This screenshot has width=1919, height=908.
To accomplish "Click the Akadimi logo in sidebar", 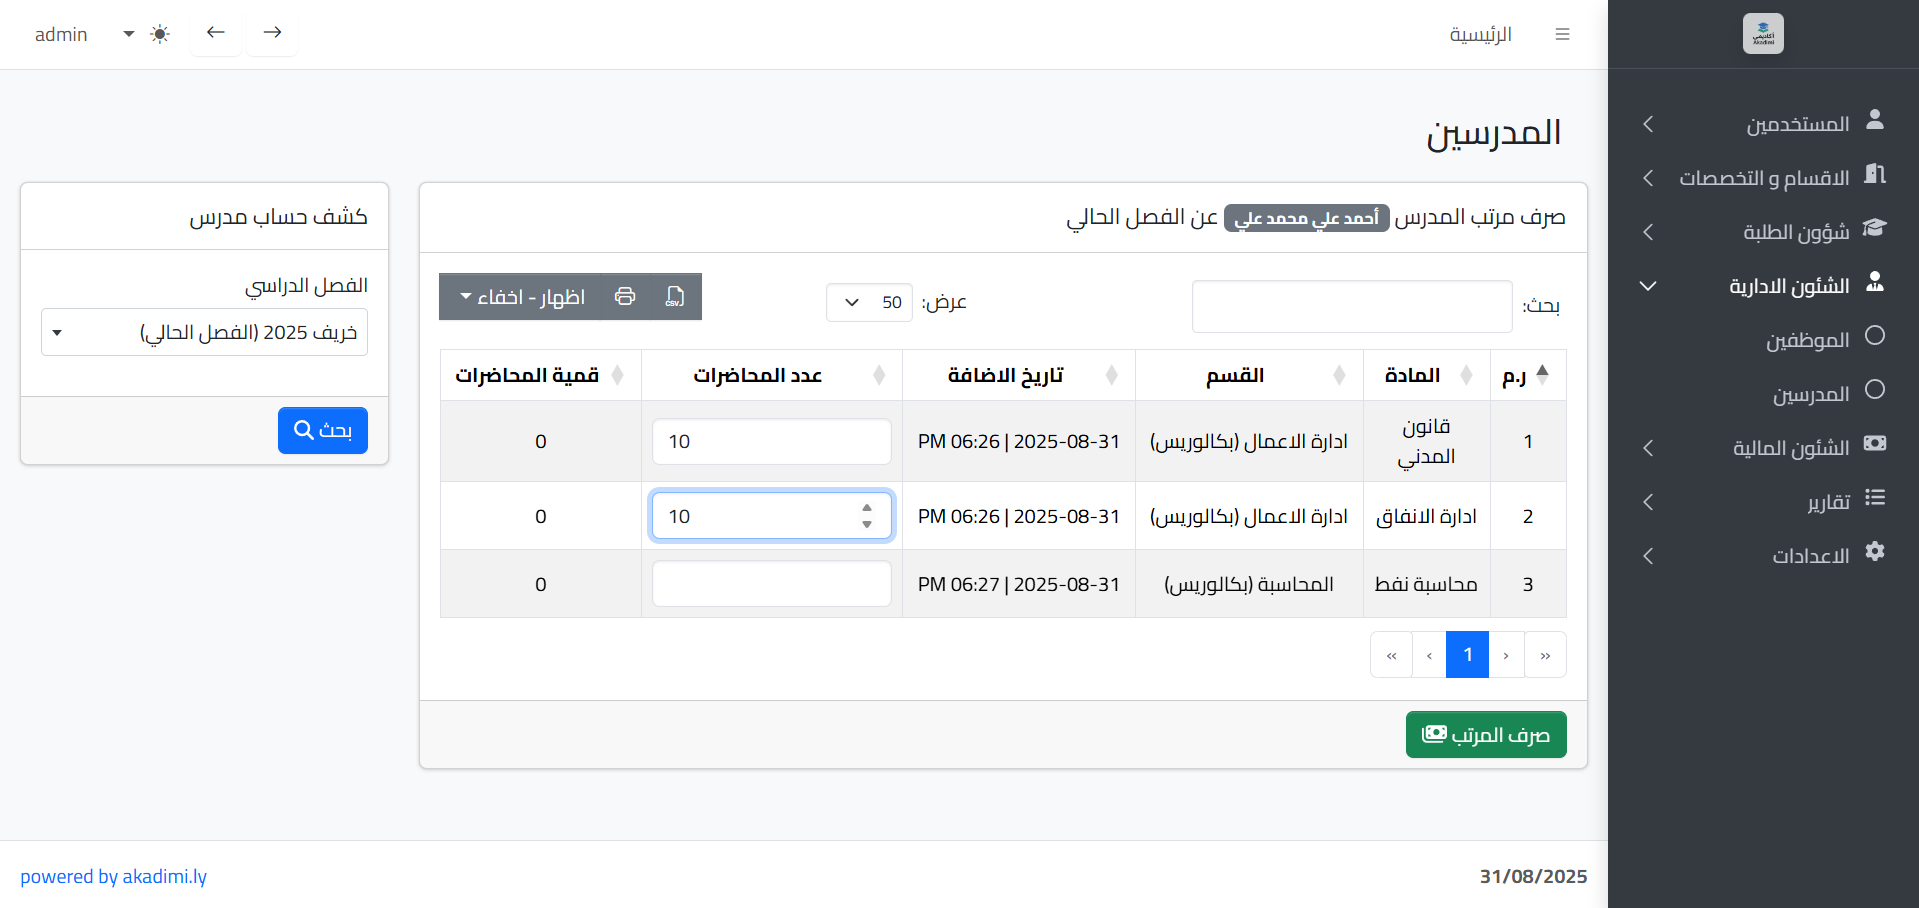I will pos(1762,34).
